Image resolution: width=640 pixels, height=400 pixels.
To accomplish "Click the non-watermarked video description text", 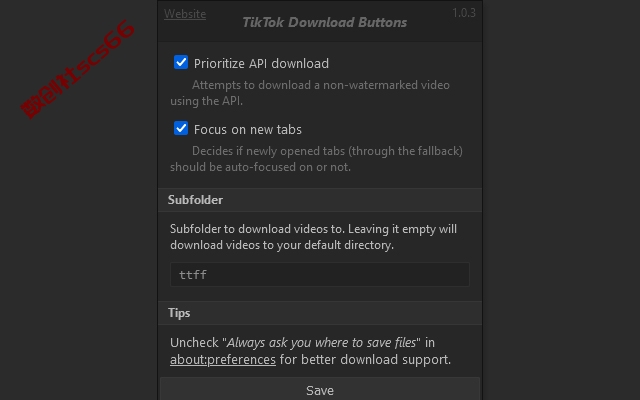I will [310, 93].
